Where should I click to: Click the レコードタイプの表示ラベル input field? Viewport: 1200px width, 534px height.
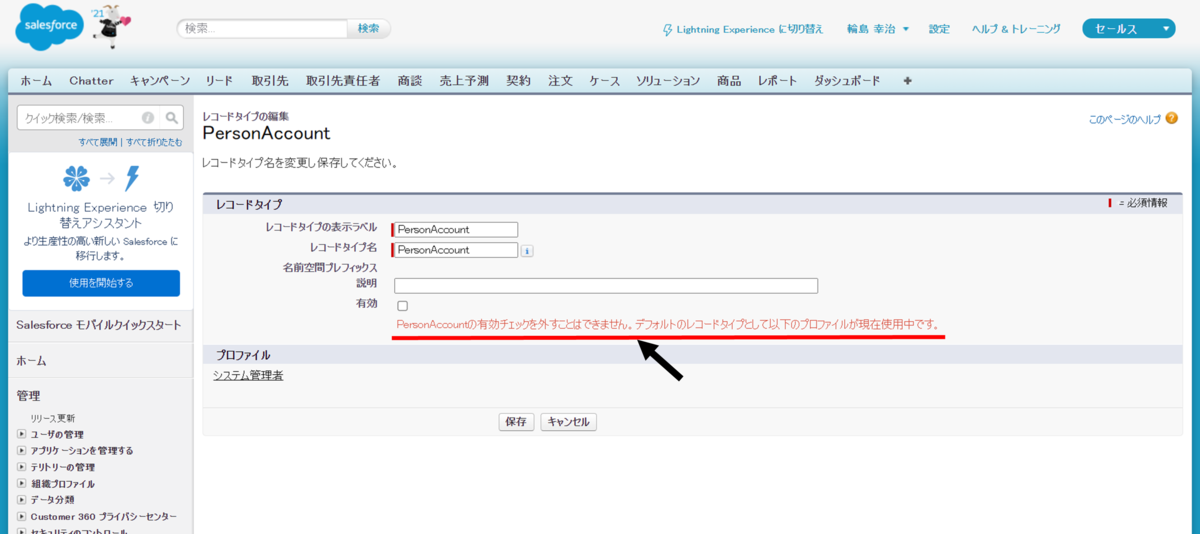[456, 230]
